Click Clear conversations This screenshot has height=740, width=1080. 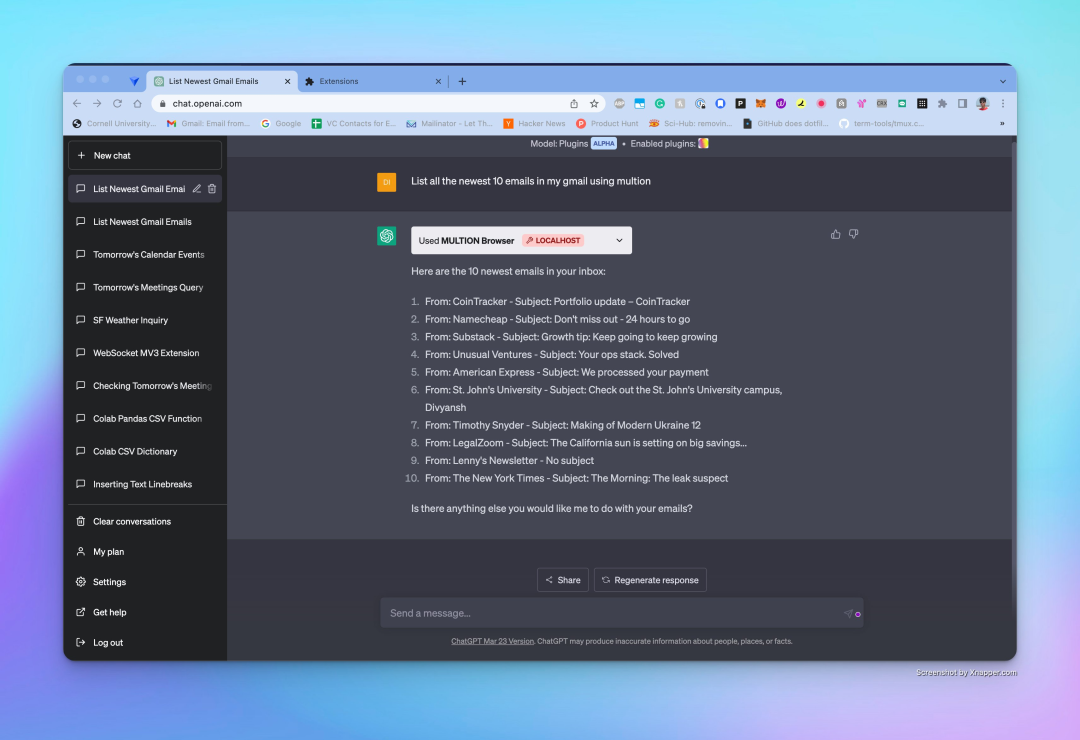pyautogui.click(x=145, y=522)
